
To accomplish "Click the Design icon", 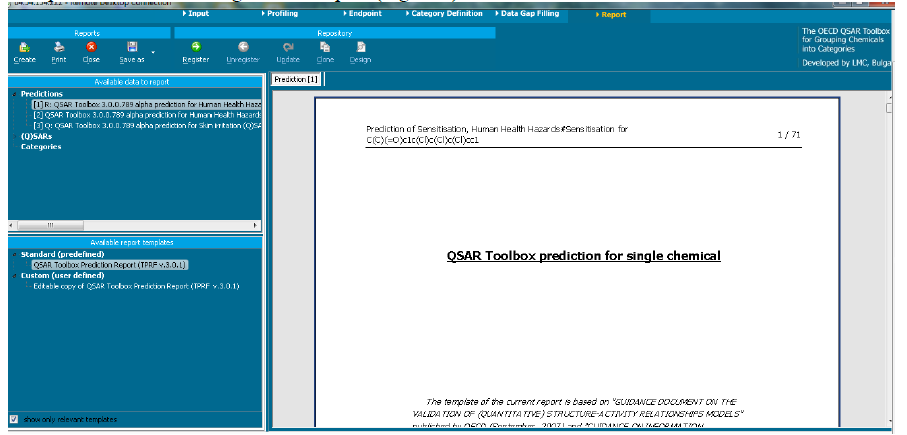I will pyautogui.click(x=360, y=47).
